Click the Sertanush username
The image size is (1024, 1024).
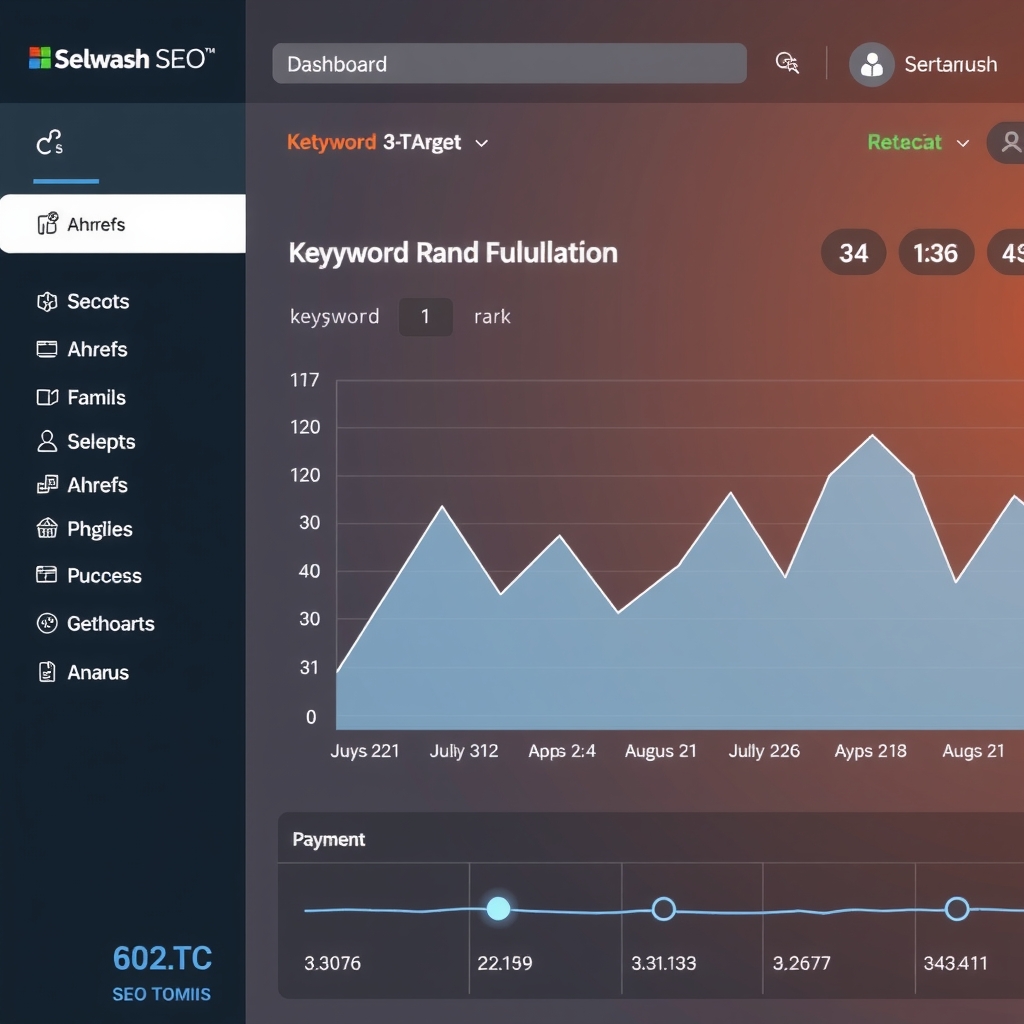coord(950,64)
